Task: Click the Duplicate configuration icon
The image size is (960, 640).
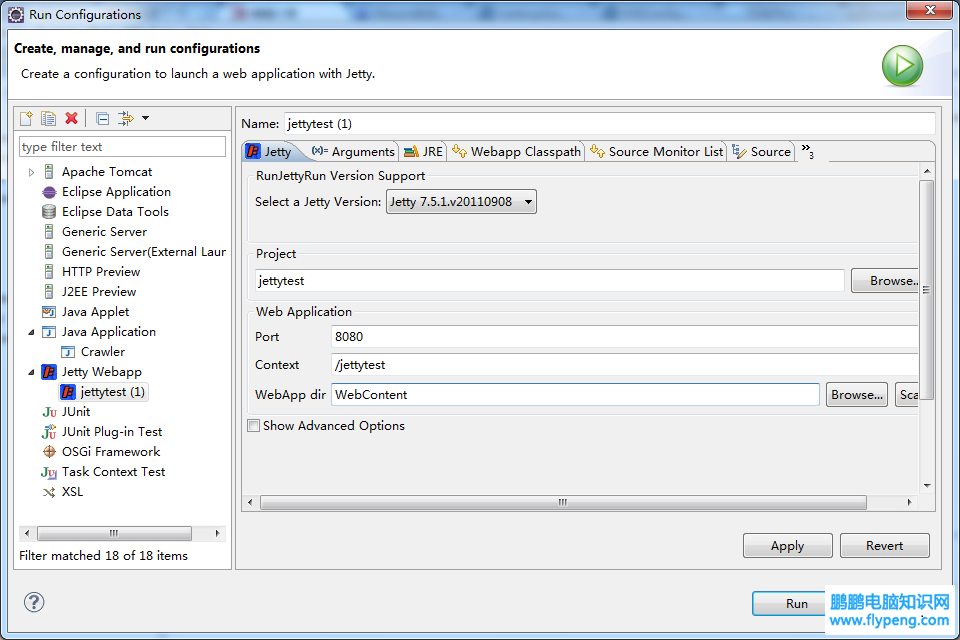Action: [48, 118]
